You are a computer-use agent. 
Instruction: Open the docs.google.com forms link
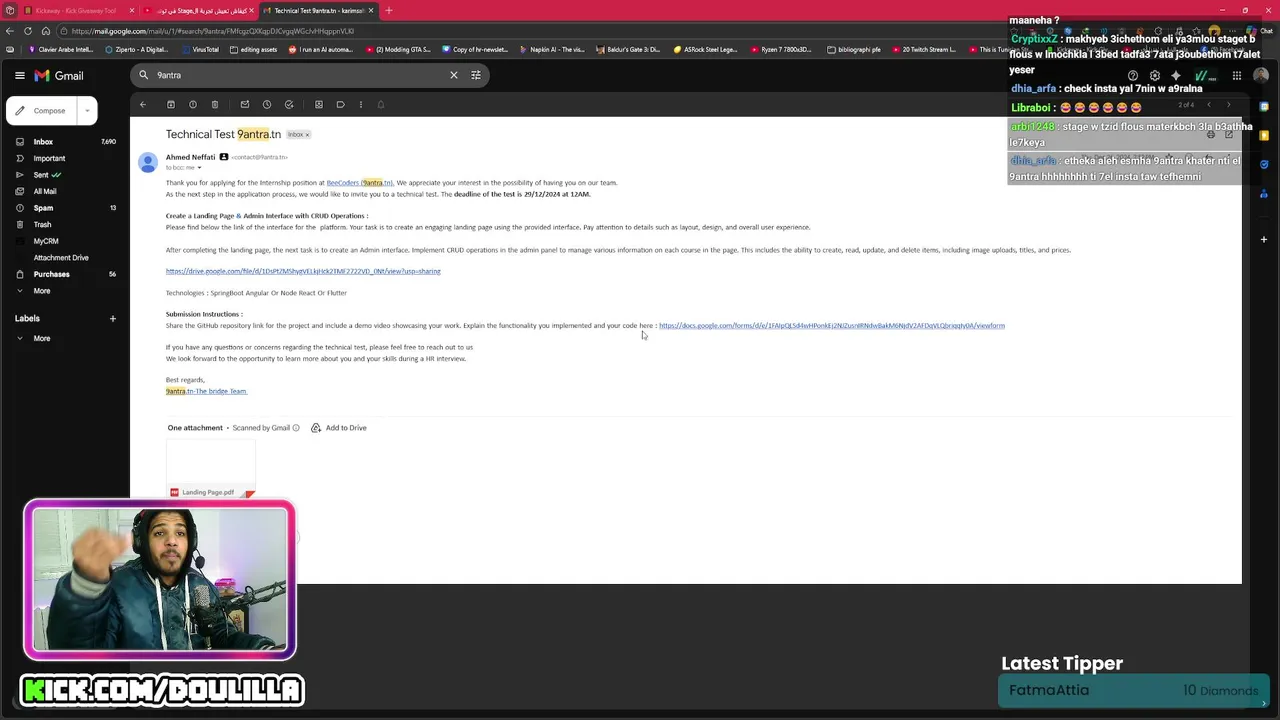tap(832, 325)
